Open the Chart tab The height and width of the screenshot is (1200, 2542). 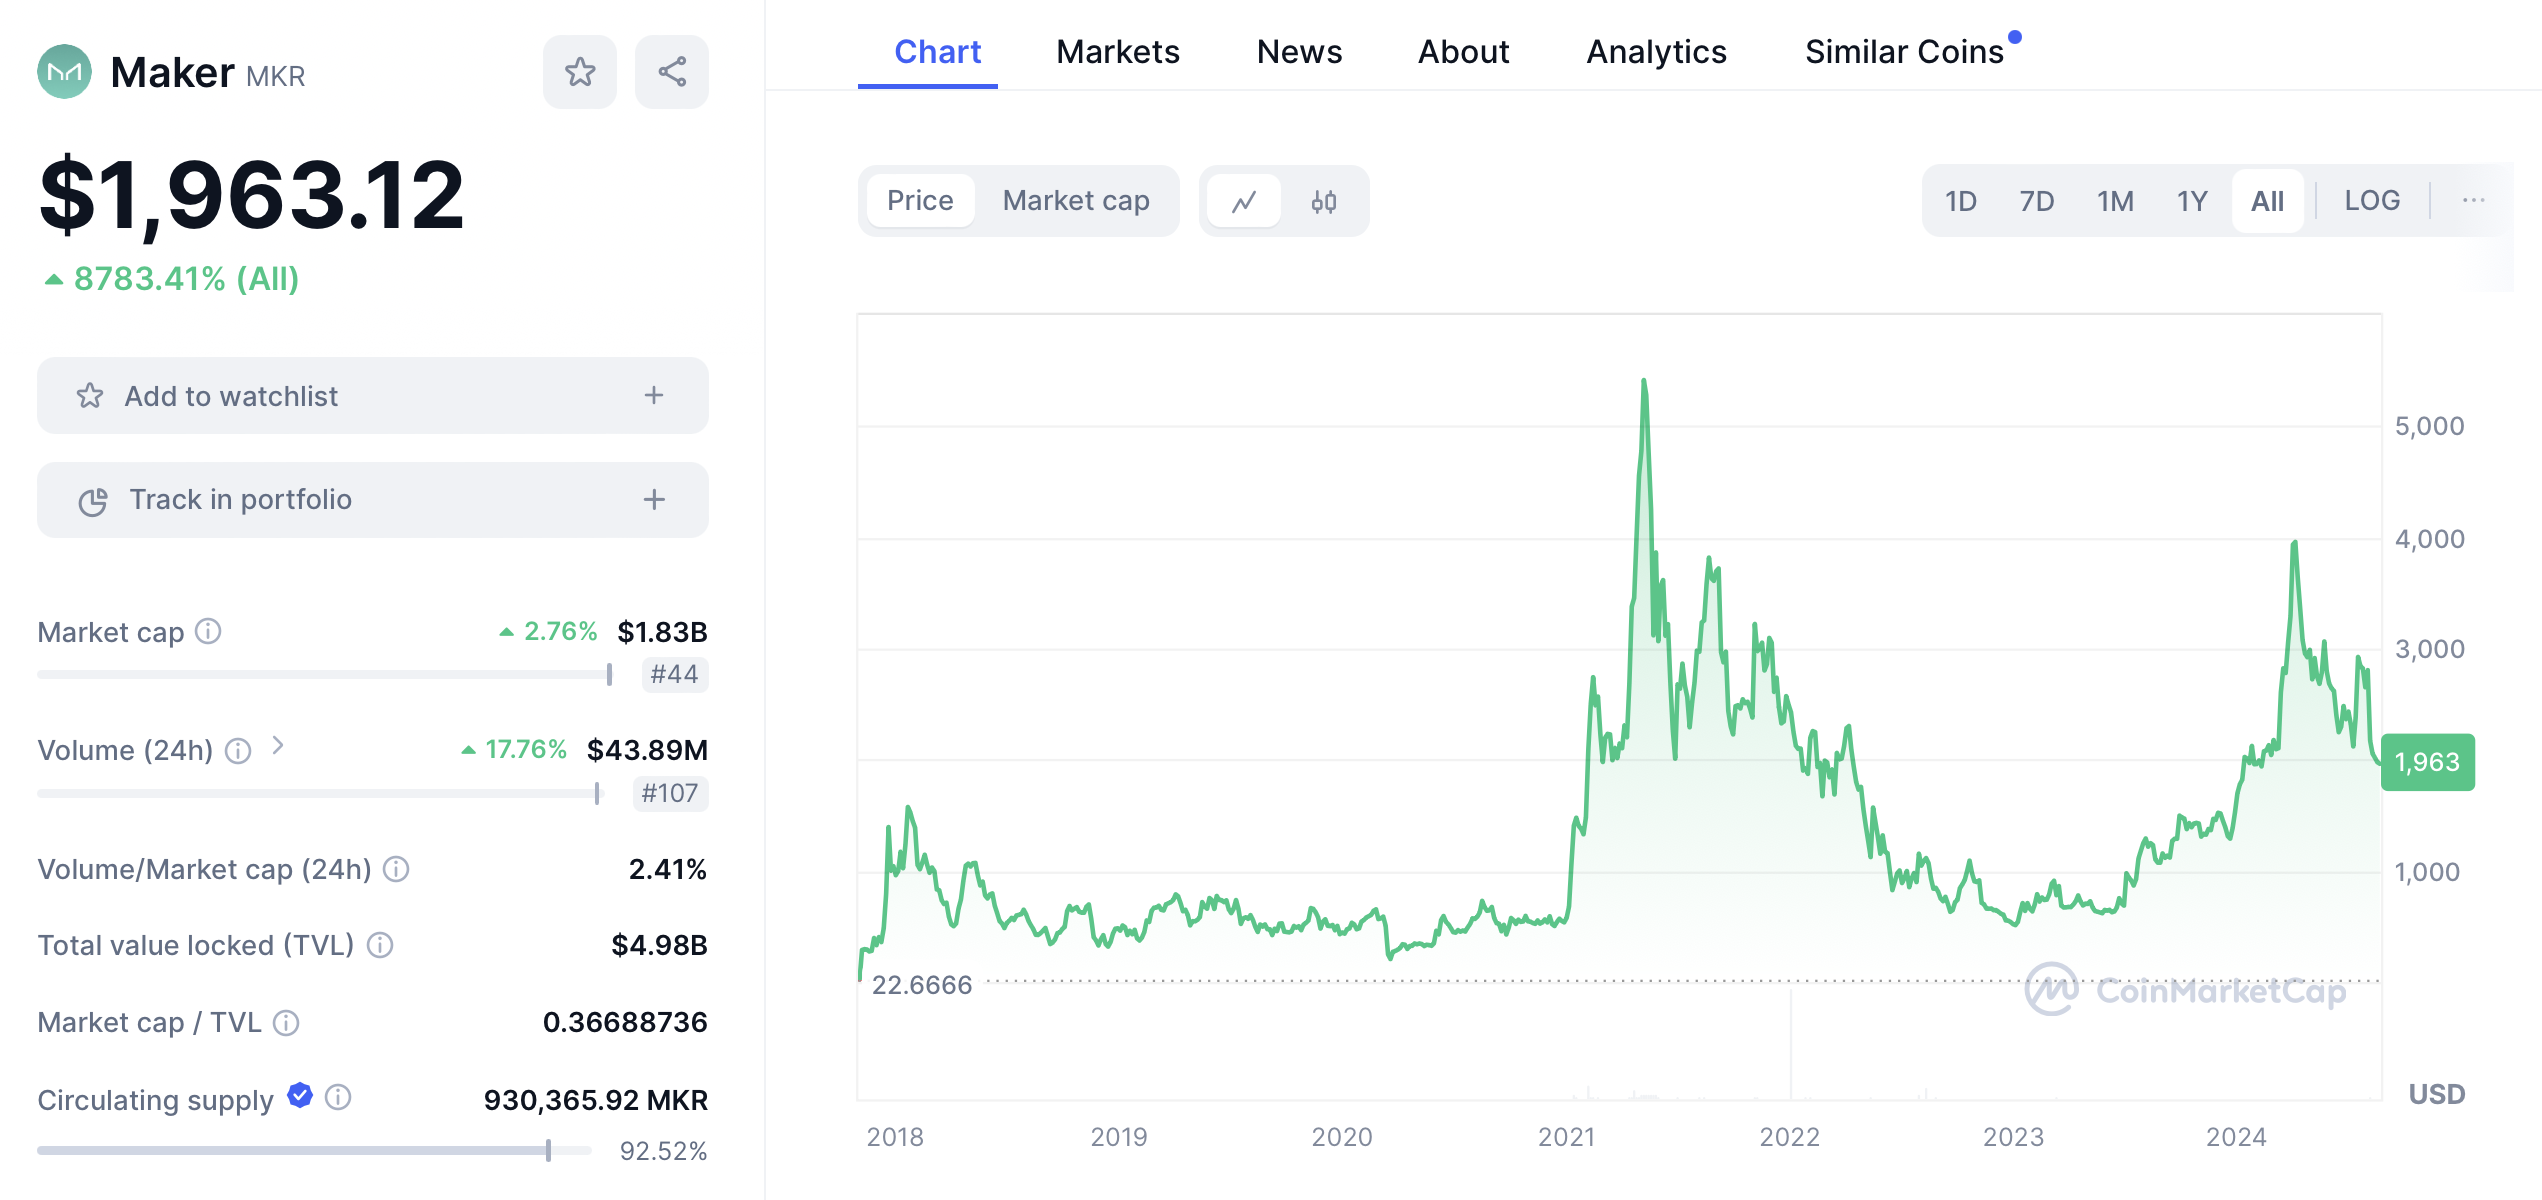(937, 52)
